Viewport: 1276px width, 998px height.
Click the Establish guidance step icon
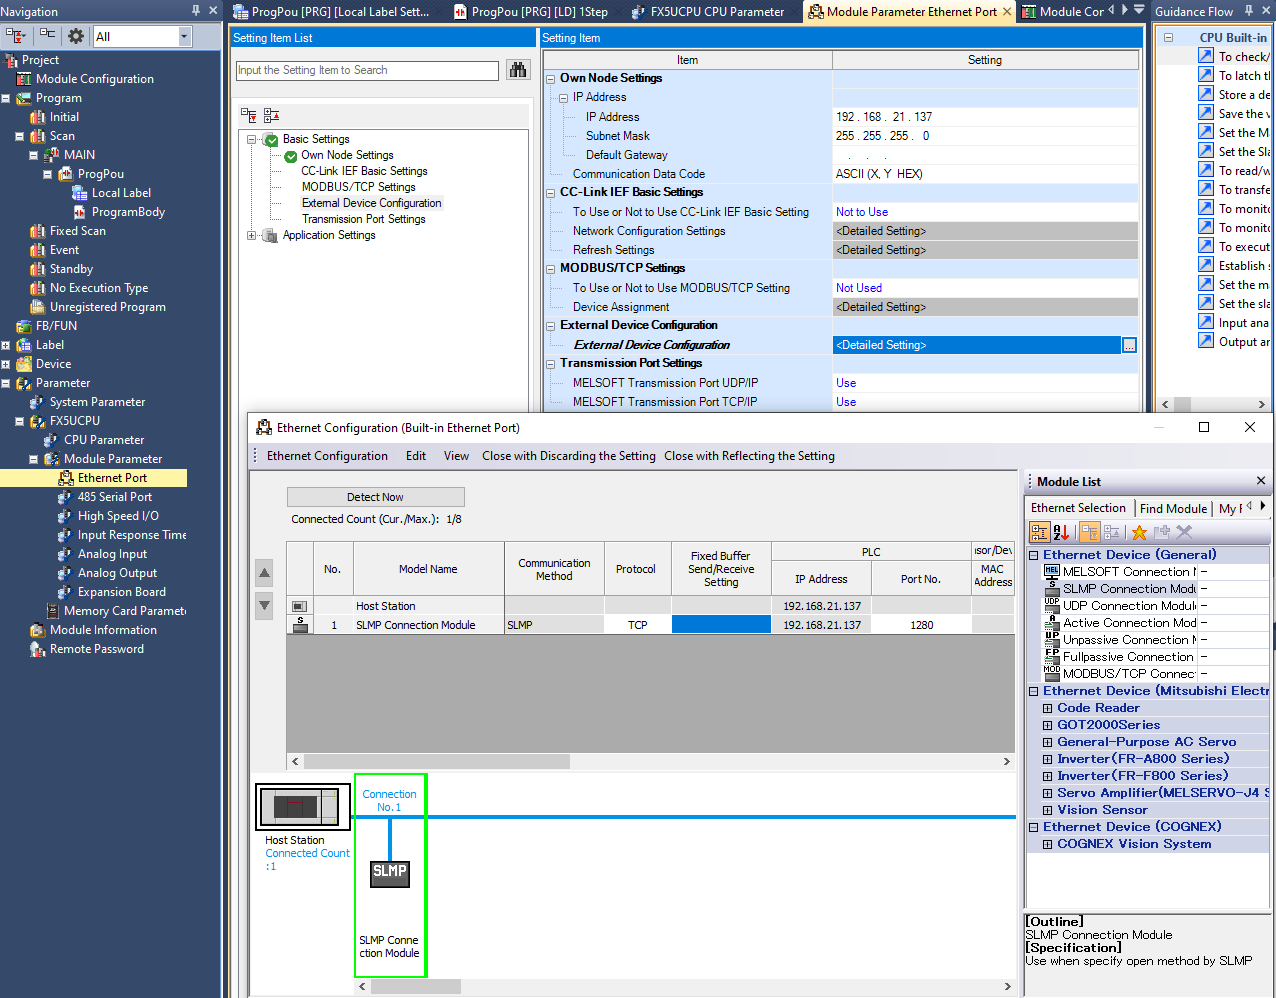1206,265
